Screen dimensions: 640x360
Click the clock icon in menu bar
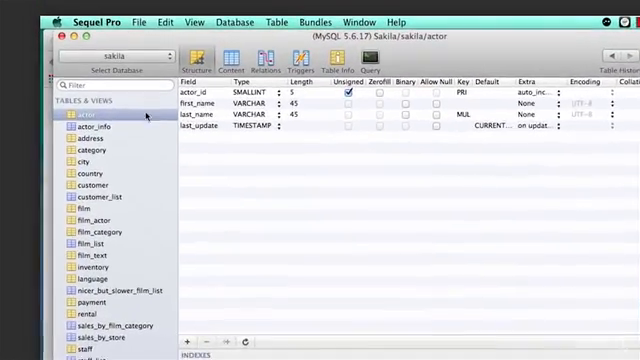pyautogui.click(x=624, y=22)
